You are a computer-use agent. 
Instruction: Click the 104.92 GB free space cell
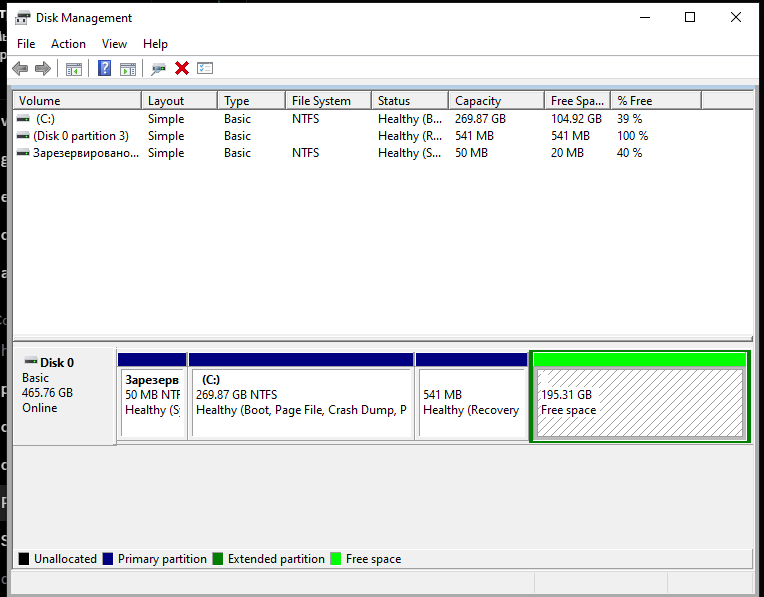[576, 119]
